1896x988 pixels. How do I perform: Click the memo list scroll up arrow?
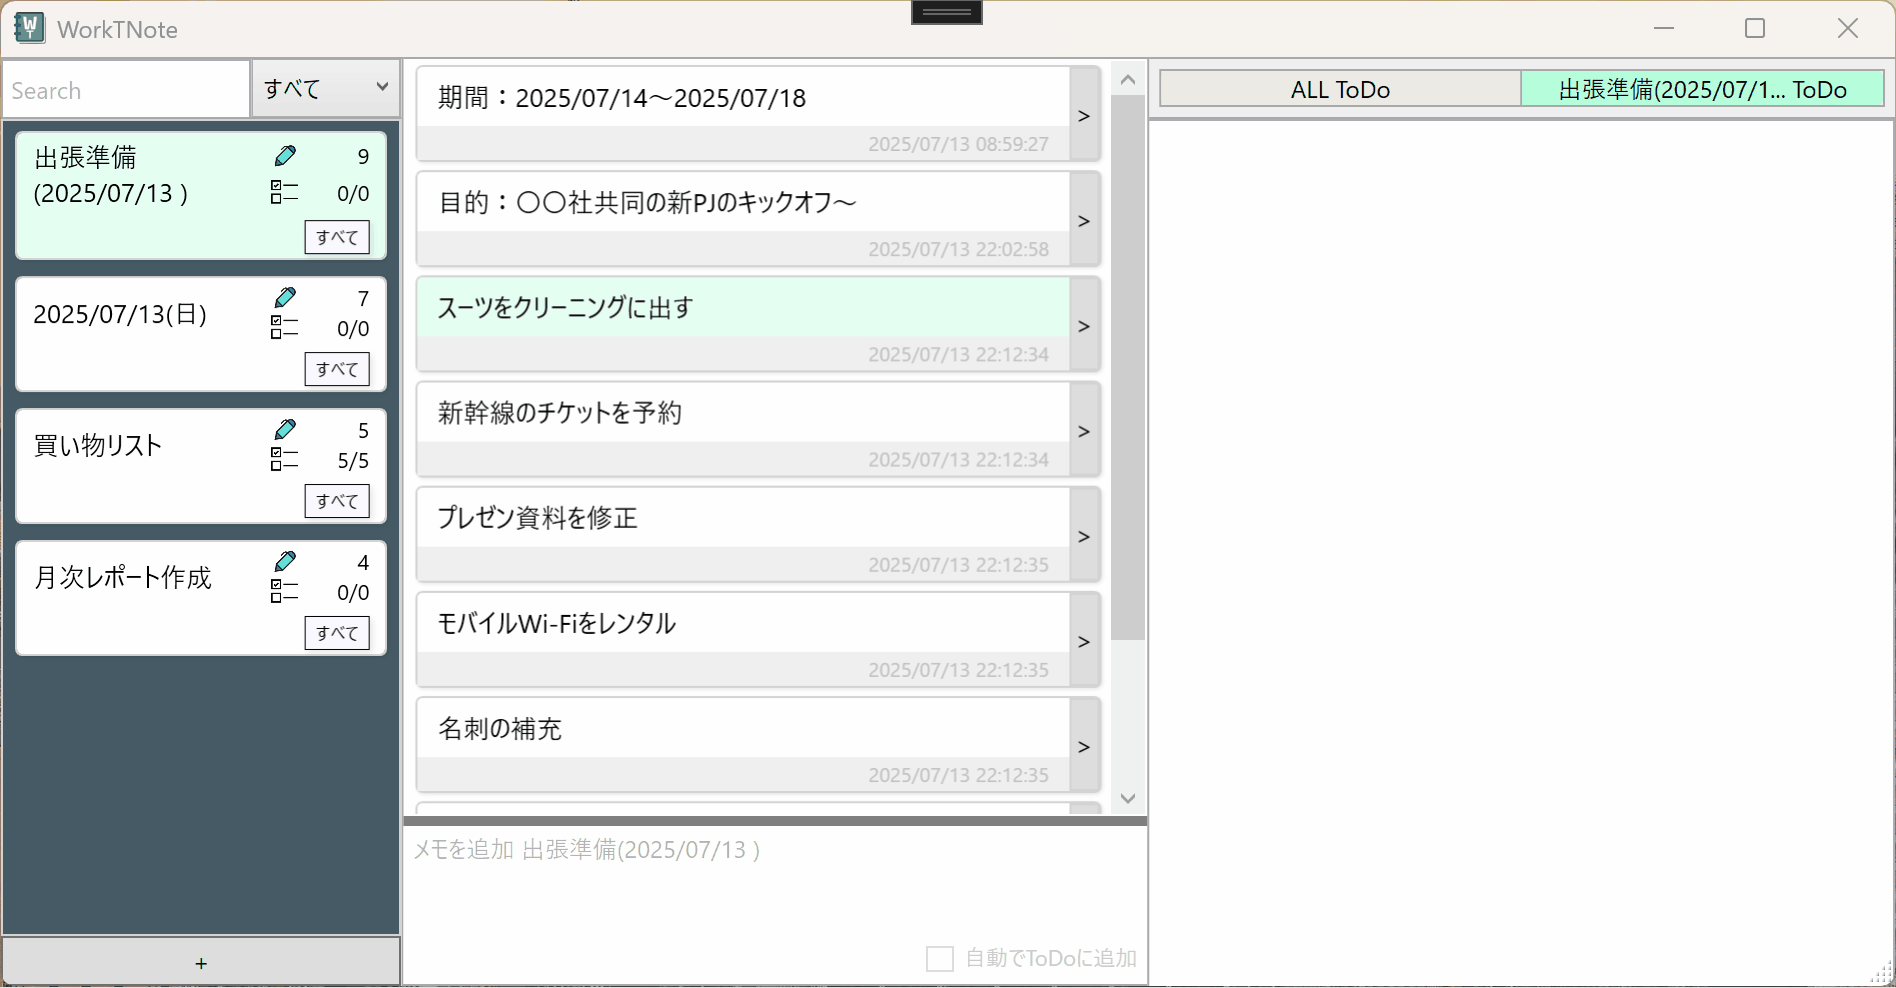(1128, 79)
